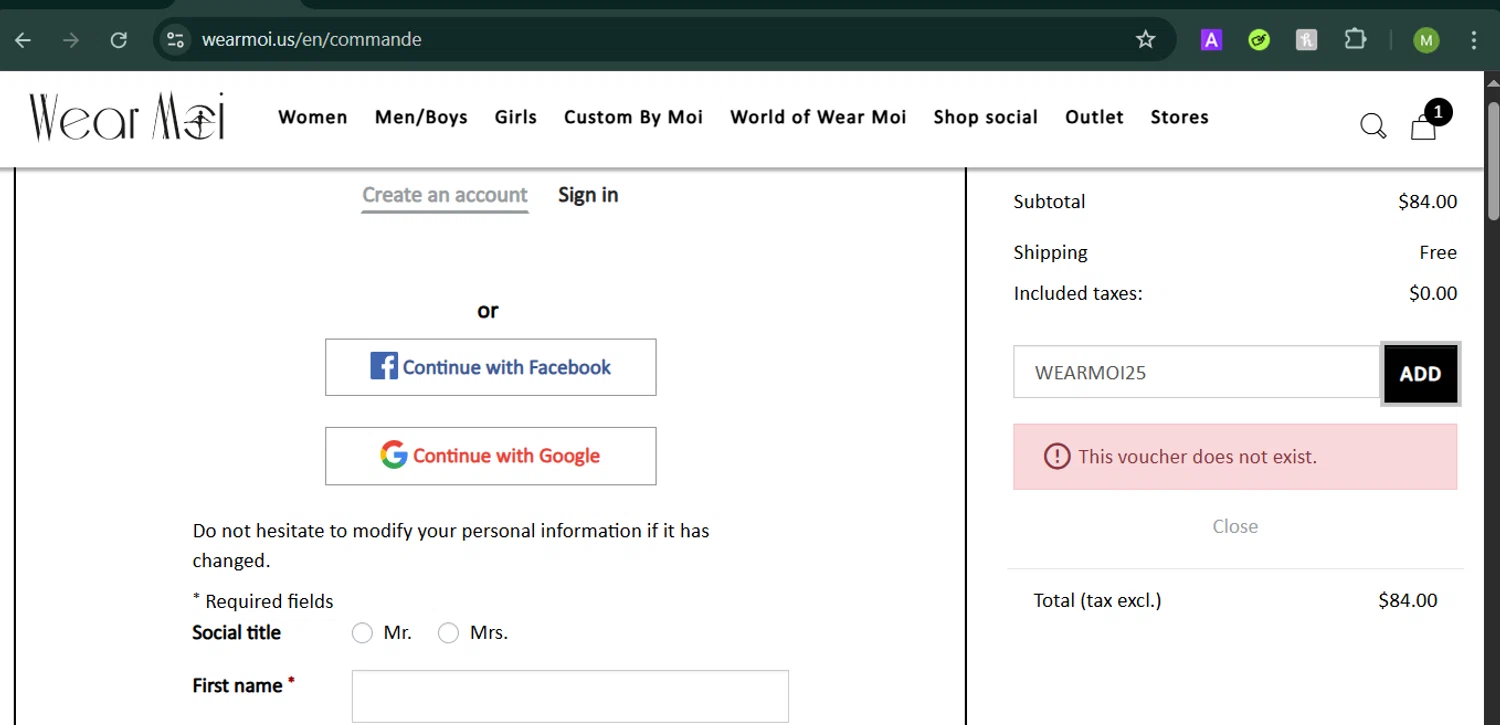Open Chrome three-dot menu
Screen dimensions: 1500x725
[1474, 40]
